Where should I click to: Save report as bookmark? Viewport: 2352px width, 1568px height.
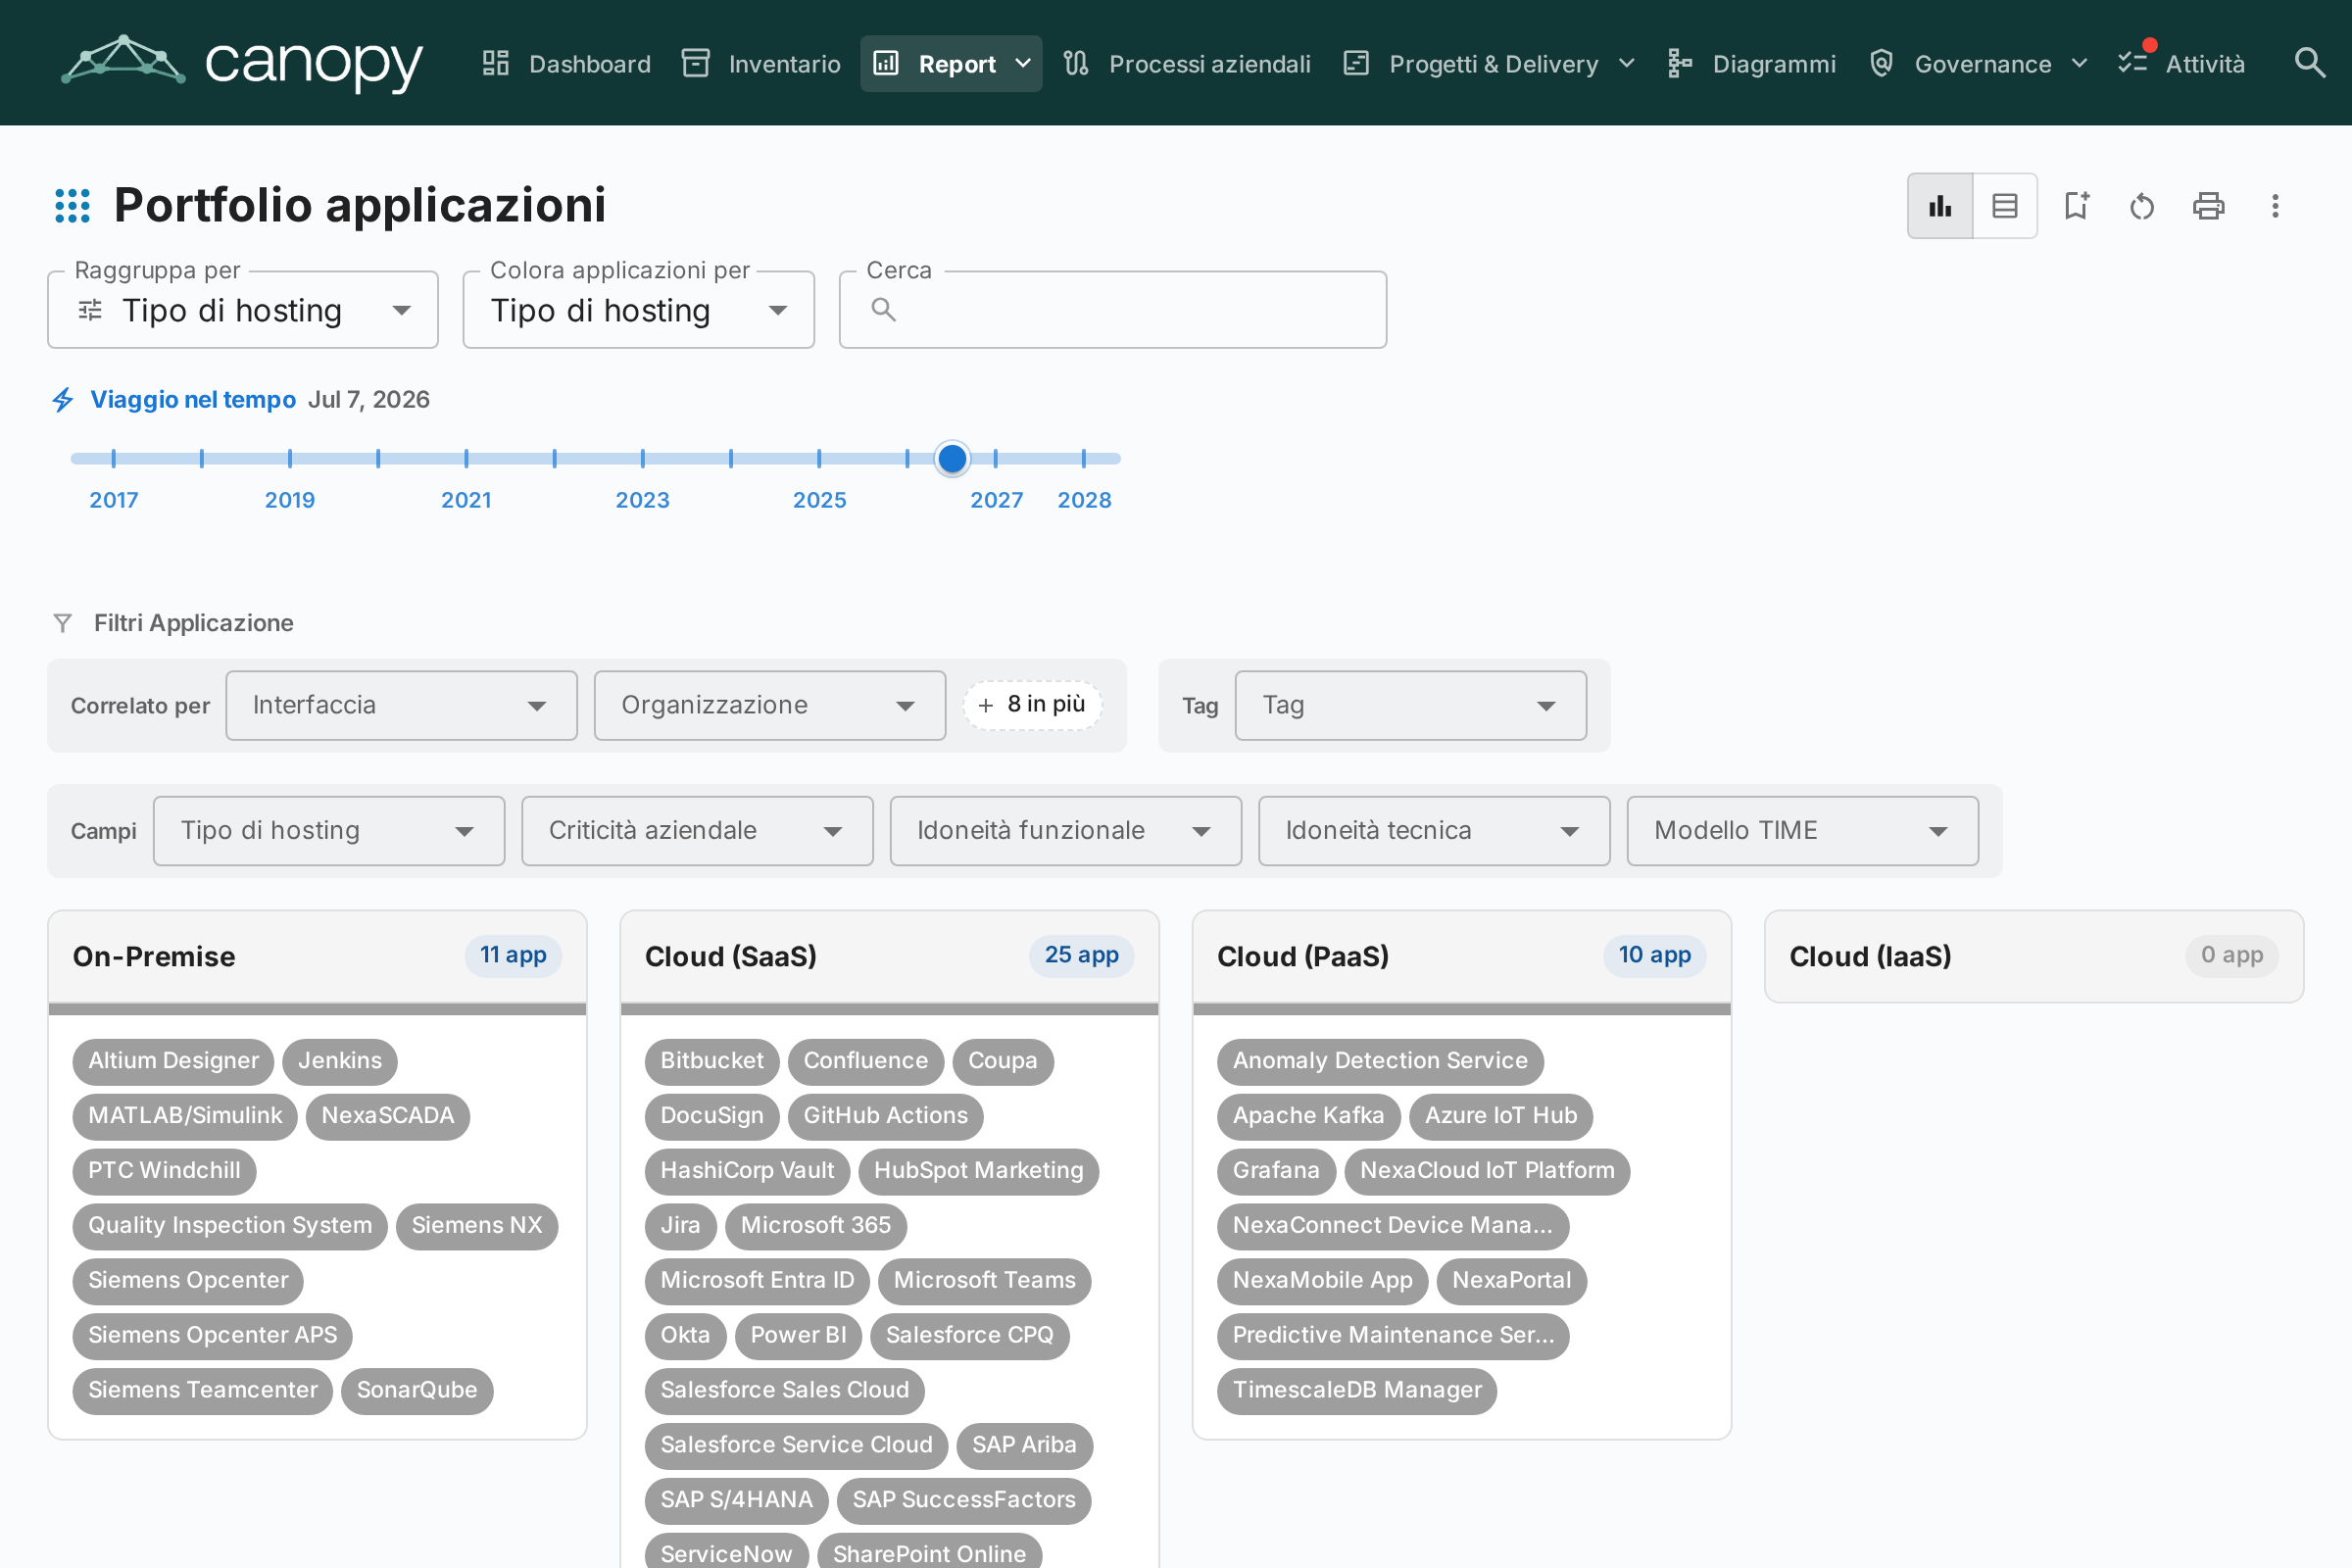click(x=2077, y=206)
